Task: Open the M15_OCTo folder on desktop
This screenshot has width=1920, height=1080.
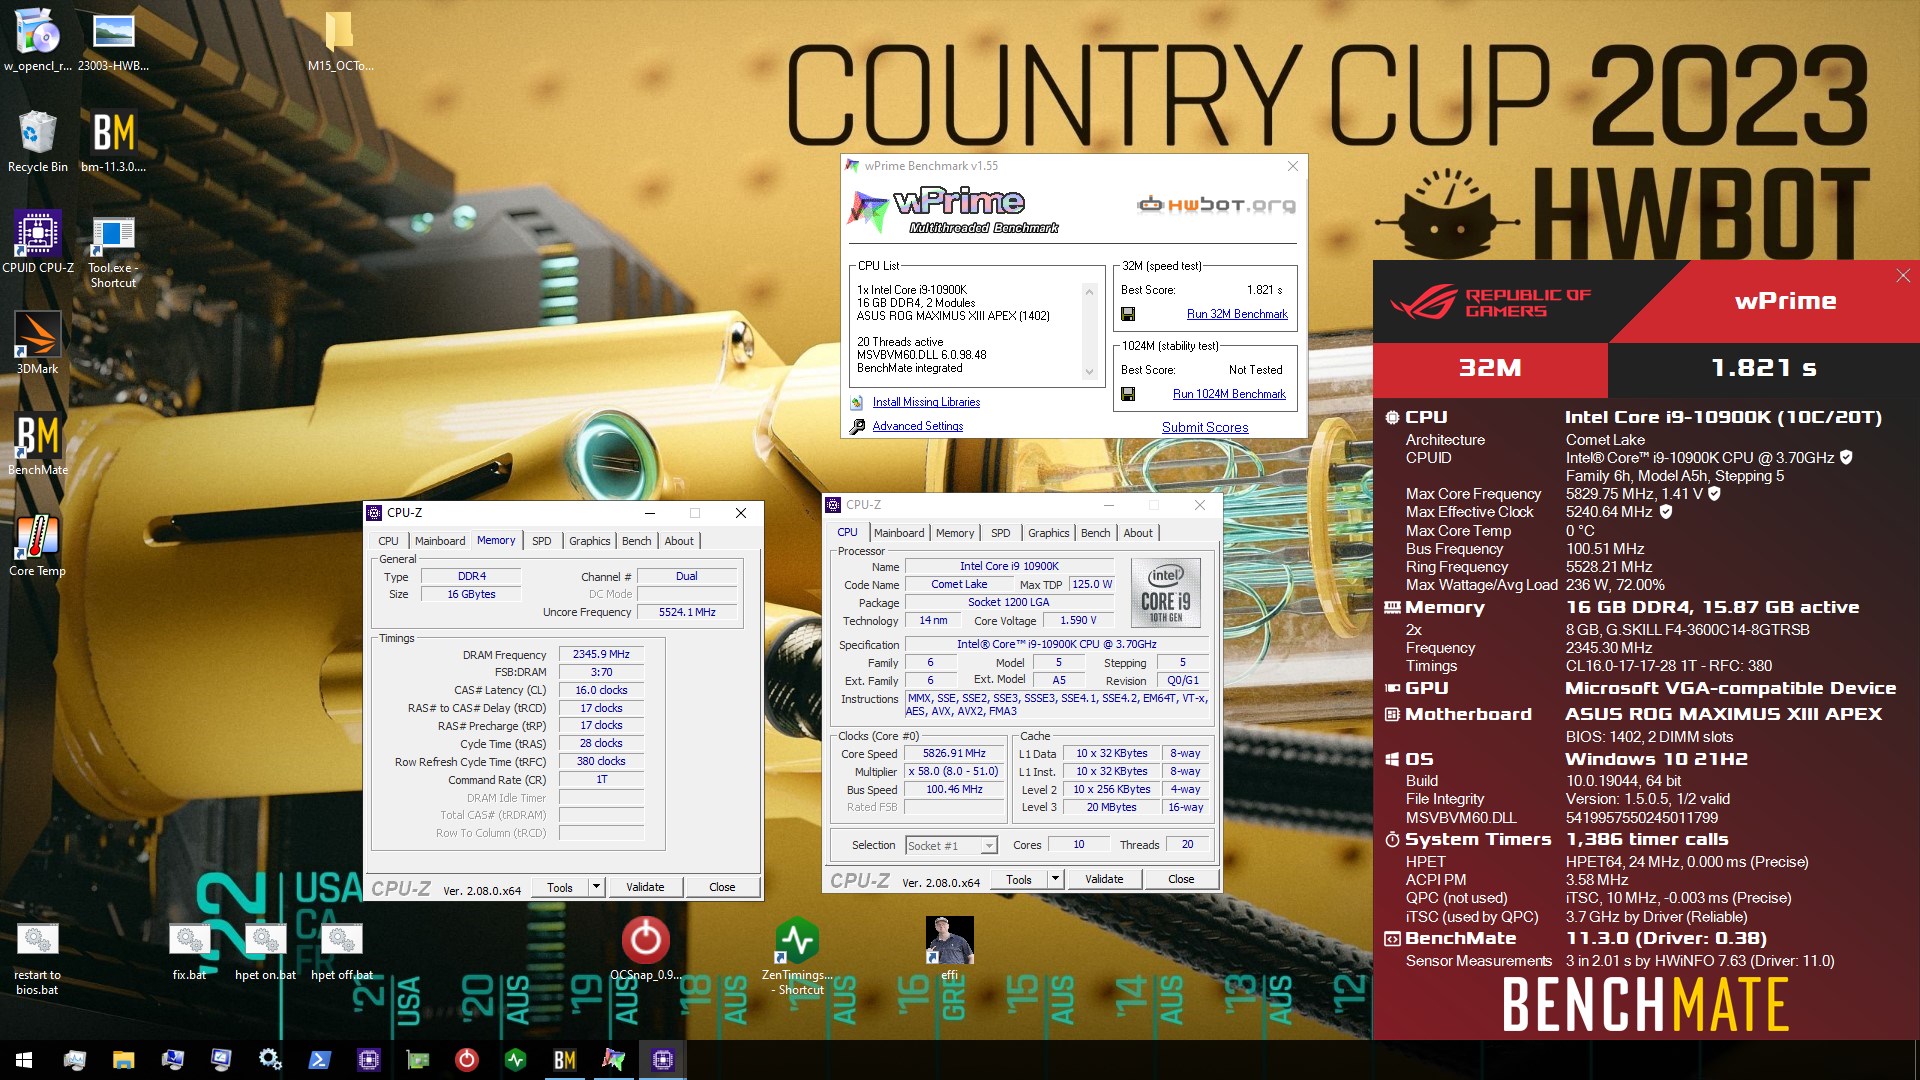Action: click(340, 40)
